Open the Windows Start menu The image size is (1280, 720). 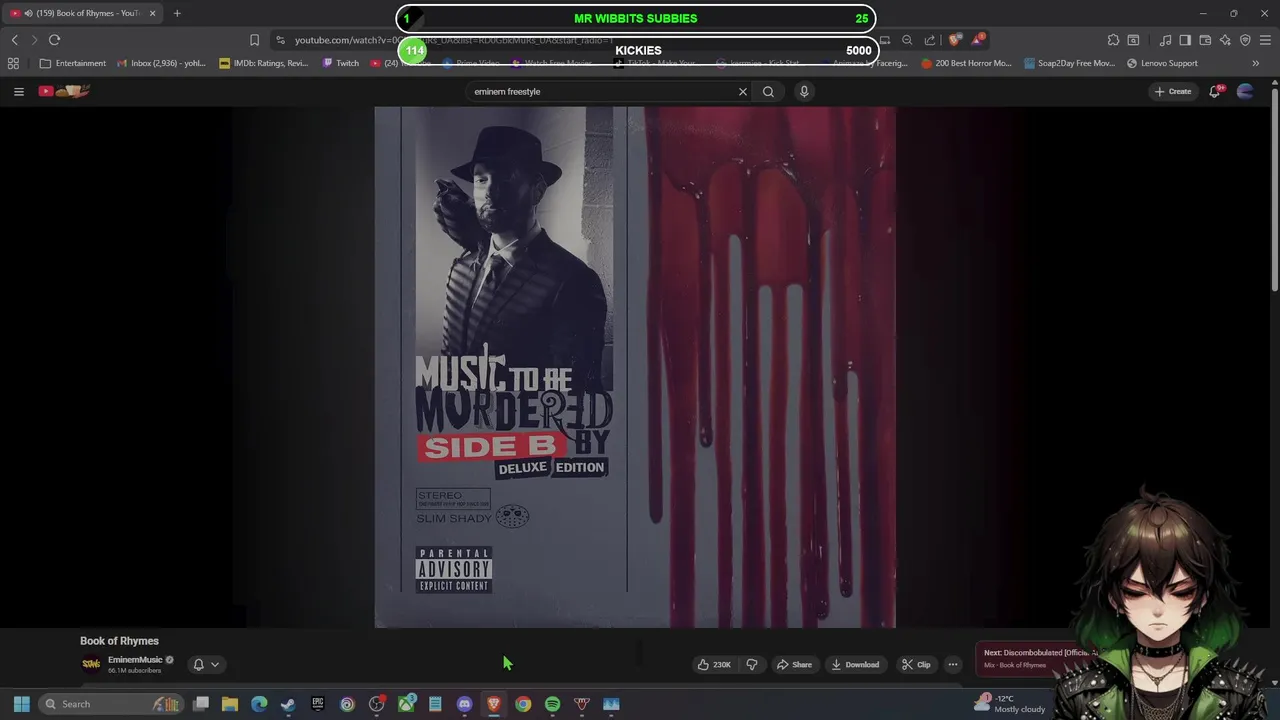[21, 704]
